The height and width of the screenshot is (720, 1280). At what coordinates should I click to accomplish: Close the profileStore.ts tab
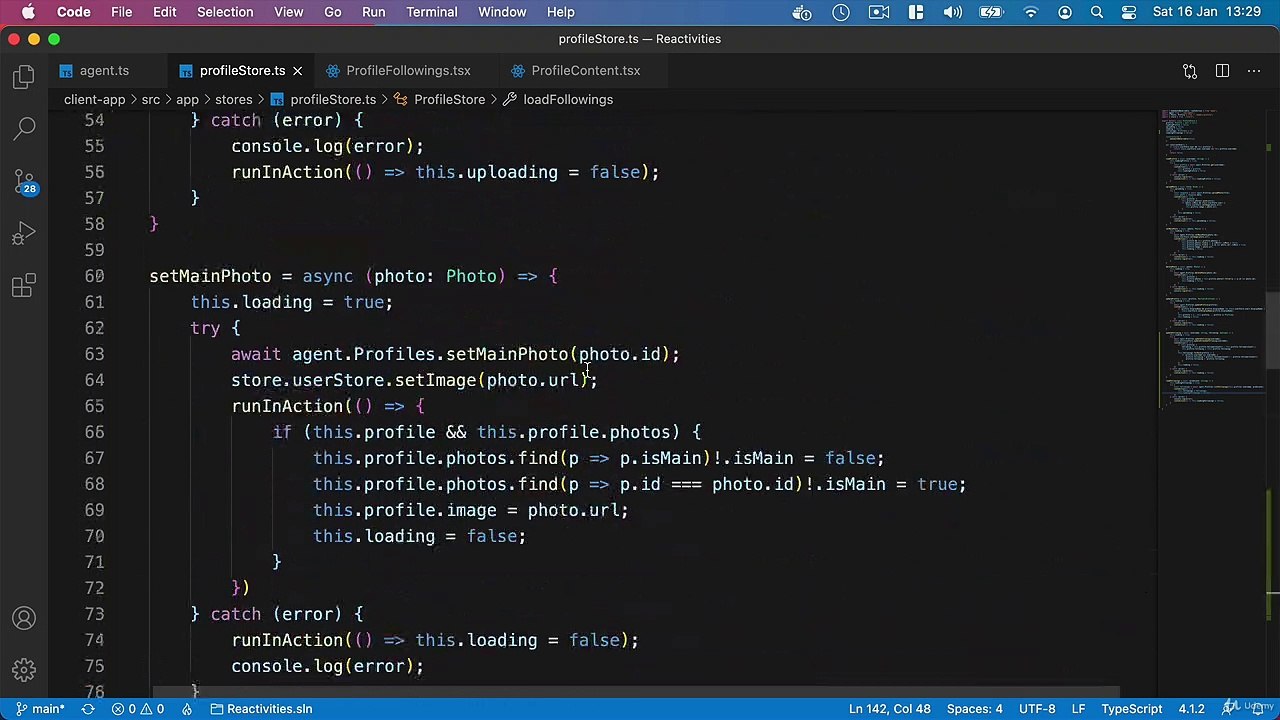[x=297, y=71]
